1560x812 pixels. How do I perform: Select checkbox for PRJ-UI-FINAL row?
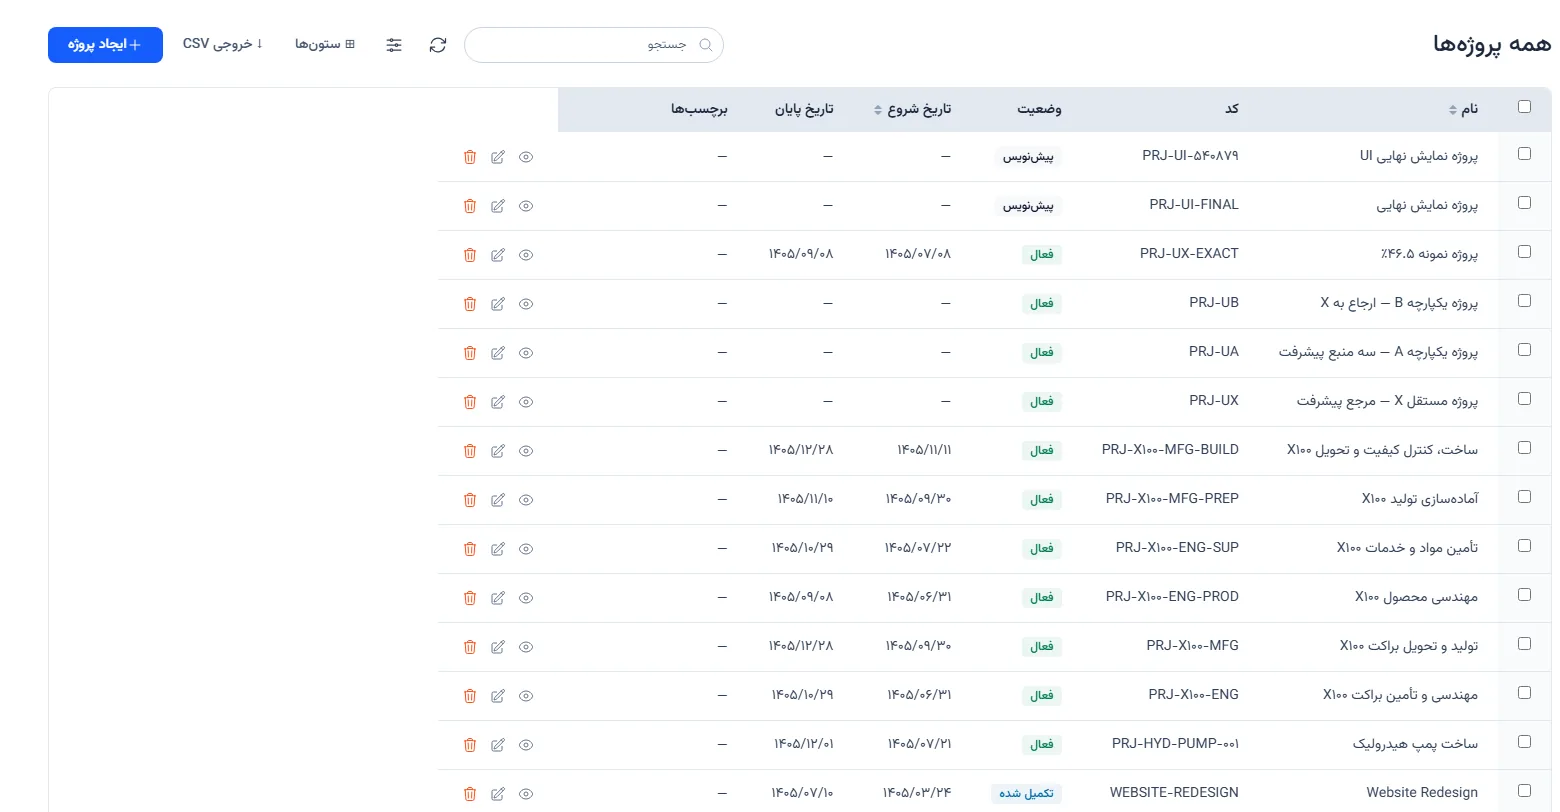point(1524,203)
